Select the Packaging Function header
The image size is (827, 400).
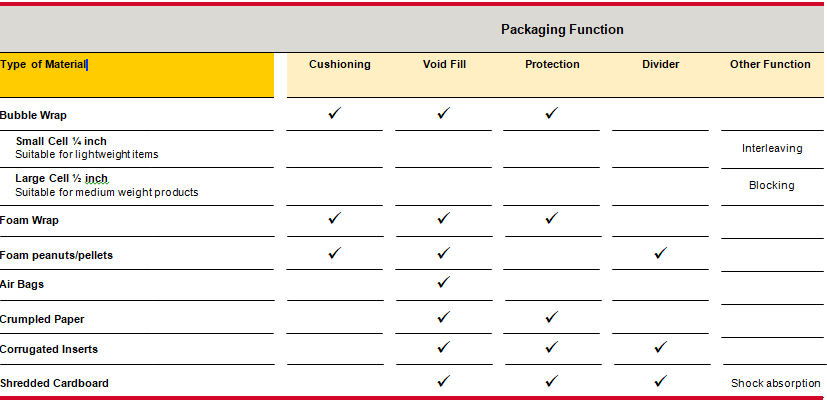[562, 30]
